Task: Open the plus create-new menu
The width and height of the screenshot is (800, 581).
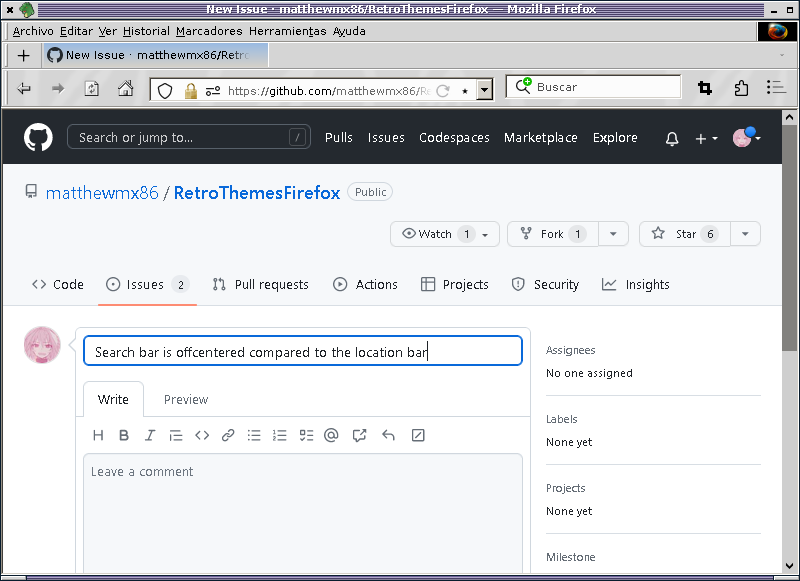Action: click(x=706, y=138)
